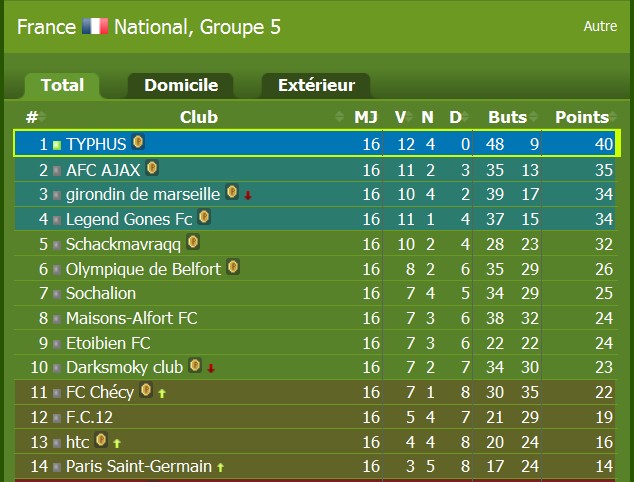Open the Schackmavraqq club page
The height and width of the screenshot is (482, 634).
[x=123, y=244]
